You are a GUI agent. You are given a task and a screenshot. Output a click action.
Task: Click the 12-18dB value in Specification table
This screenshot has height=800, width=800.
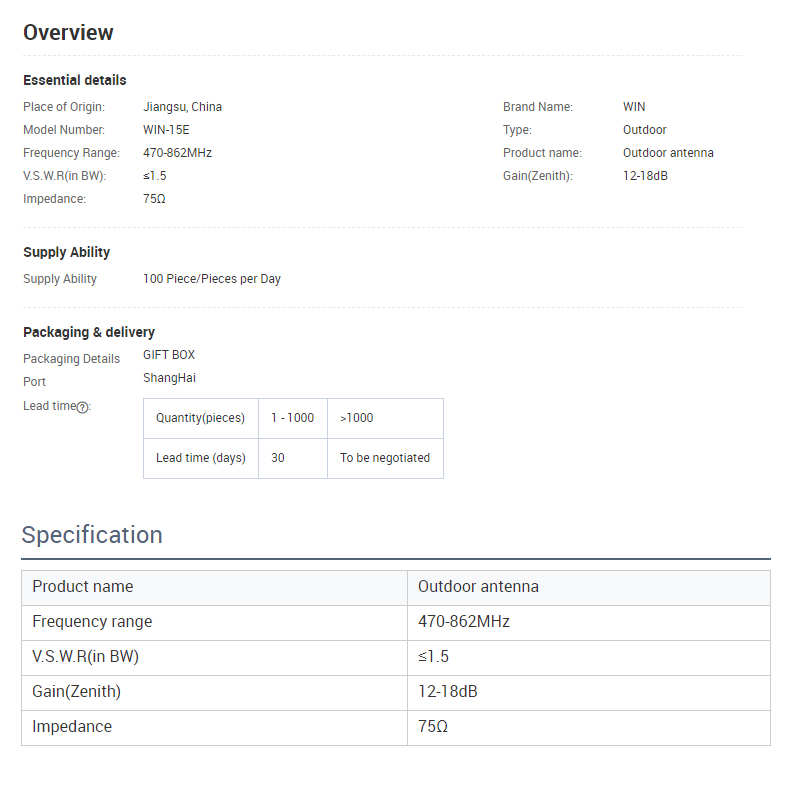coord(447,691)
